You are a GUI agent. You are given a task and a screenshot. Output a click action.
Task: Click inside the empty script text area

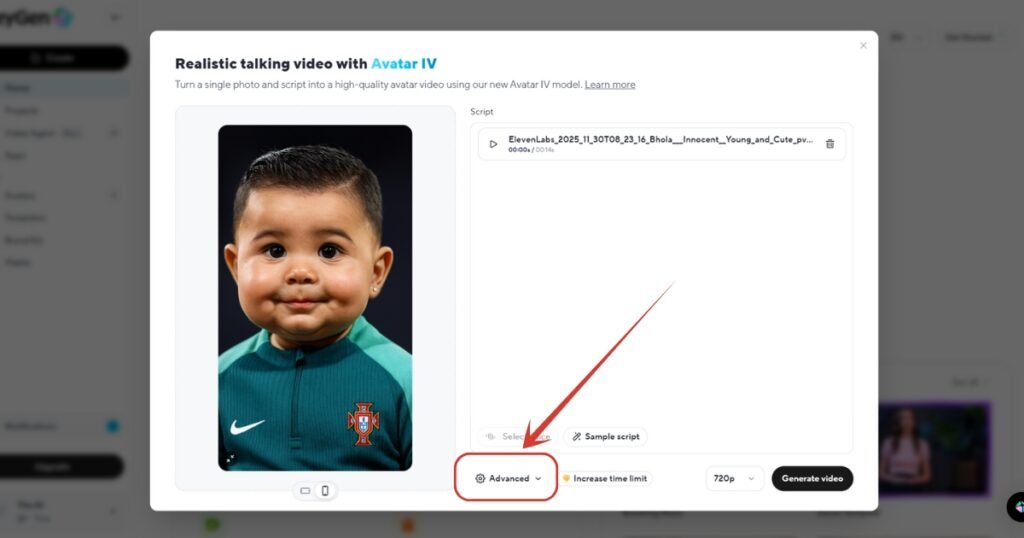[x=660, y=290]
